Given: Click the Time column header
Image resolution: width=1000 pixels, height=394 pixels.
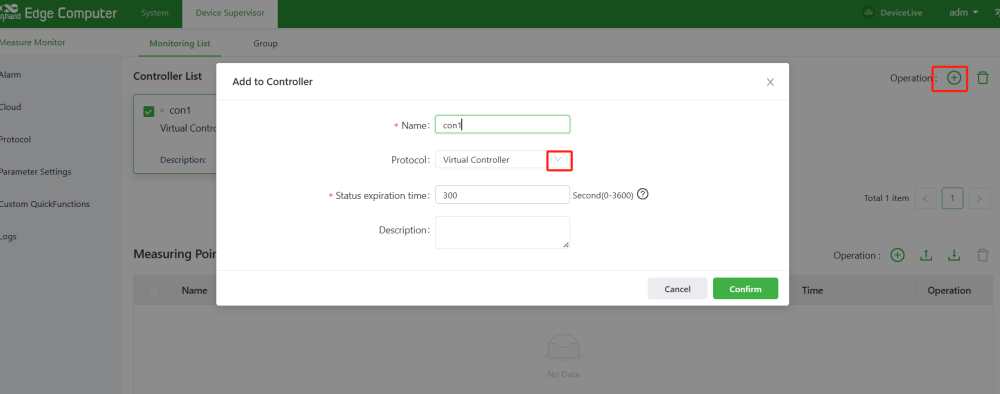Looking at the screenshot, I should 812,291.
